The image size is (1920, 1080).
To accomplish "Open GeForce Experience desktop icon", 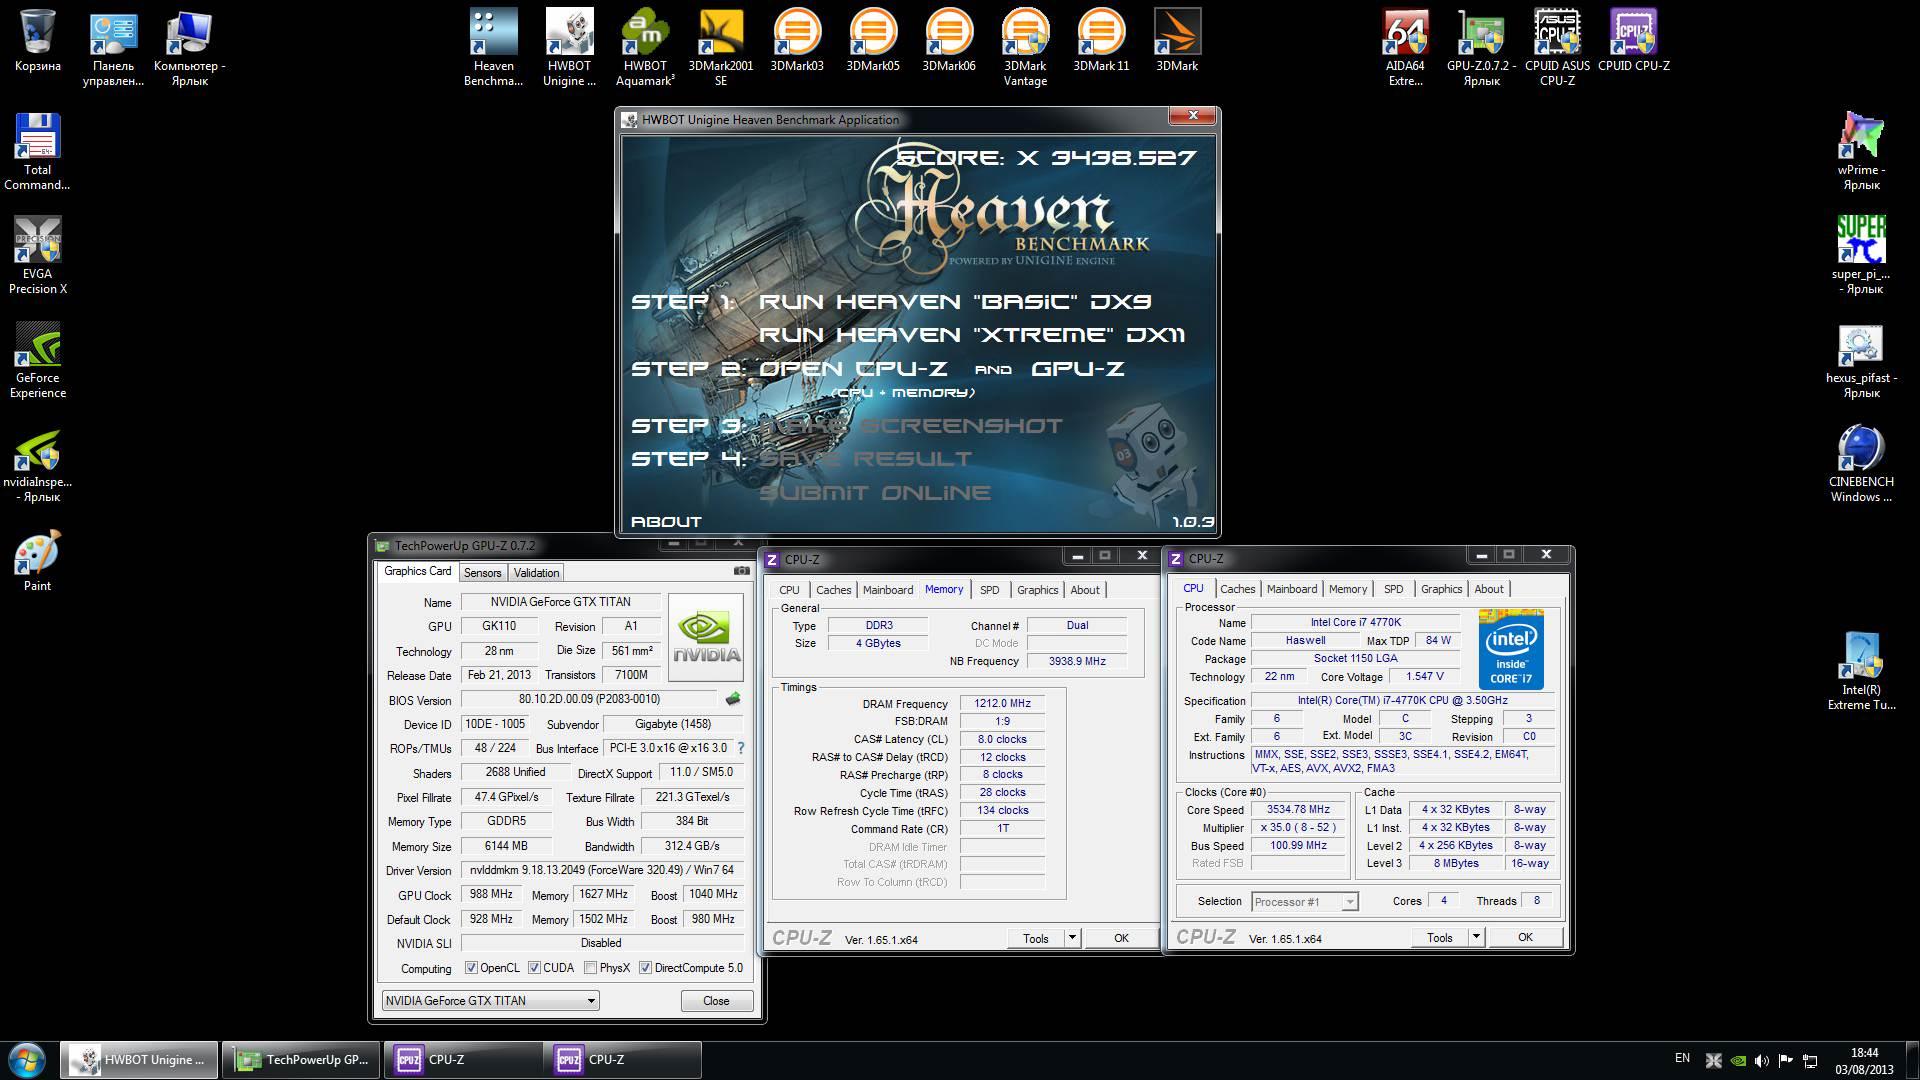I will (x=37, y=360).
